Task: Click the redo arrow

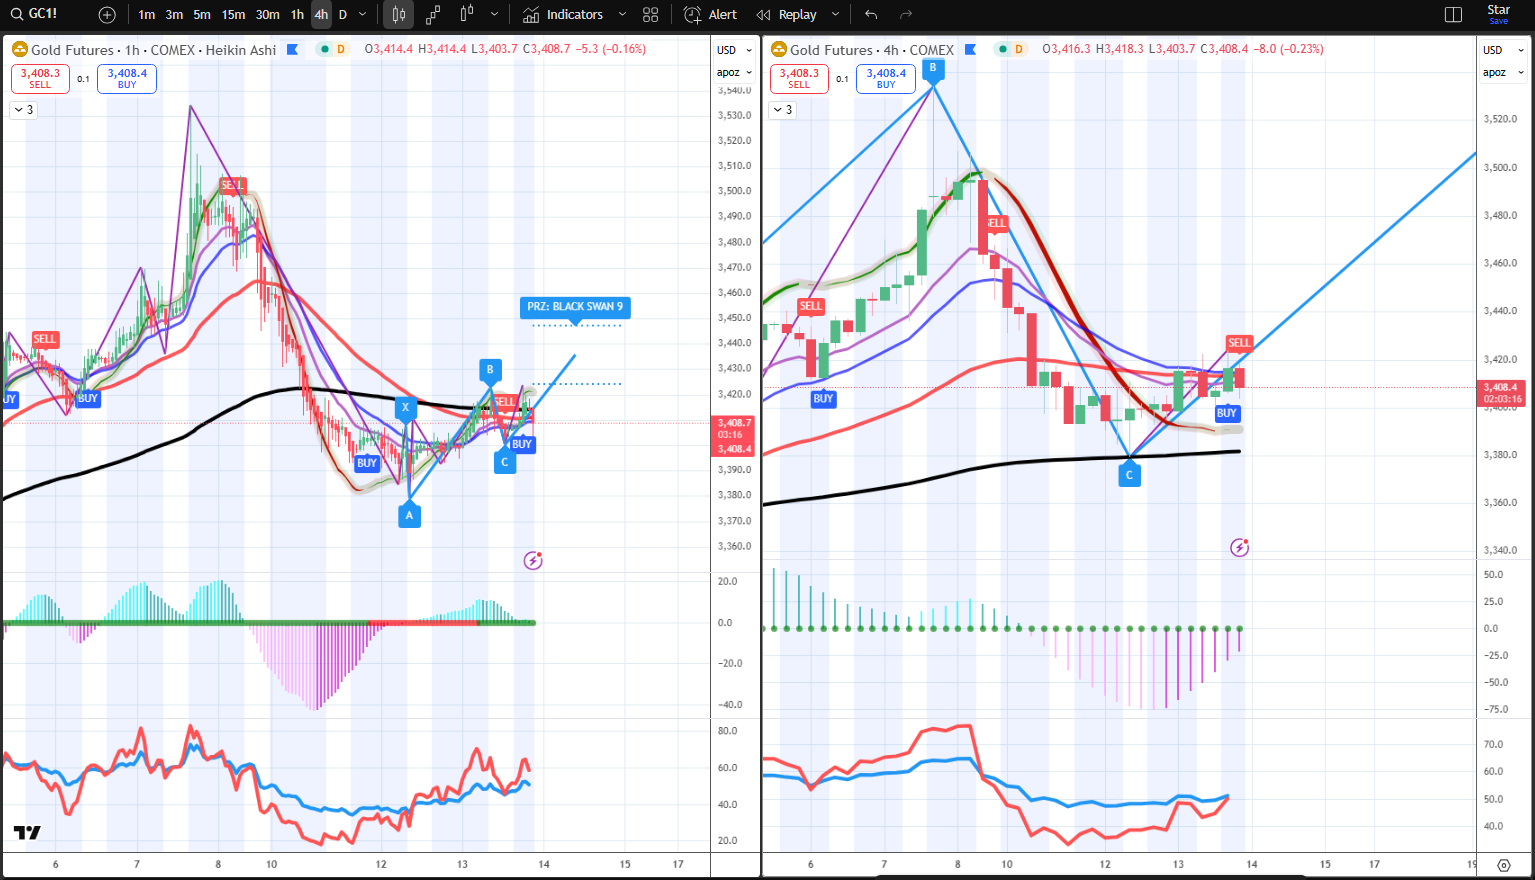Action: (x=906, y=15)
